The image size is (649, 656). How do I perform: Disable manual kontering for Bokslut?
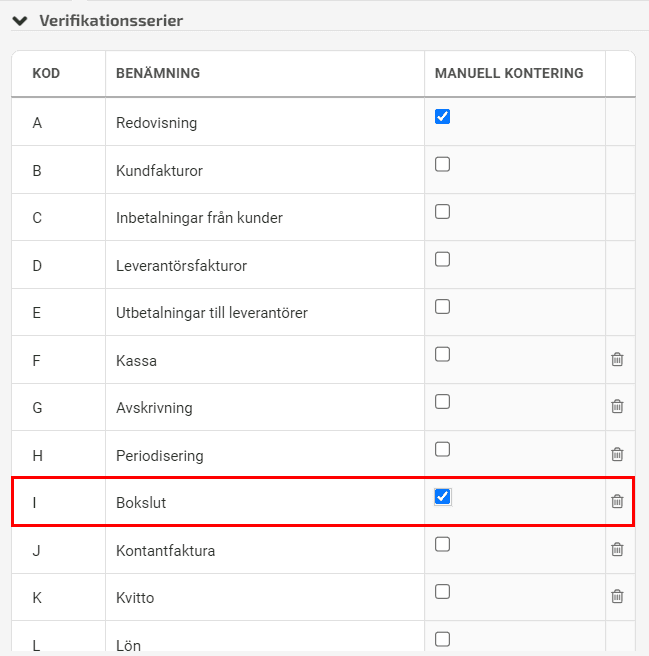[442, 497]
